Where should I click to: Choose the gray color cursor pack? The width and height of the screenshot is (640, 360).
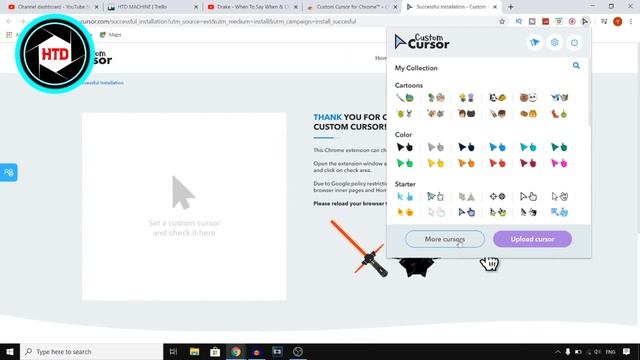(436, 147)
